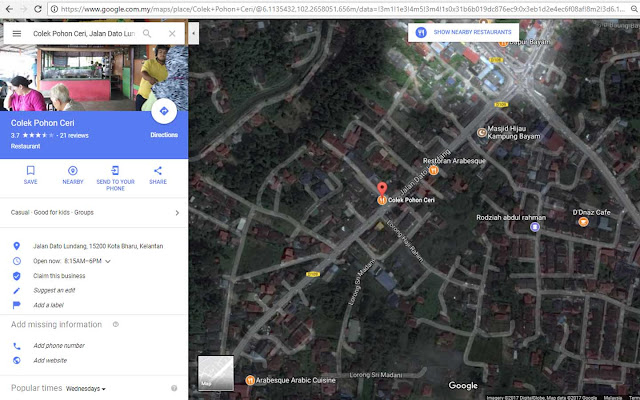Click Send to your phone icon

pos(116,170)
